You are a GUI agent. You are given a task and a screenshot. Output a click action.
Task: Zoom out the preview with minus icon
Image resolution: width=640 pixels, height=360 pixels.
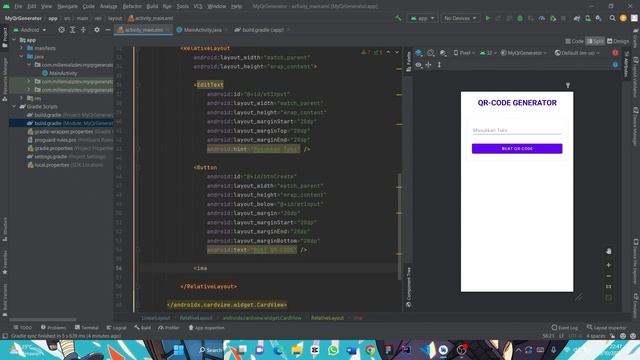pyautogui.click(x=609, y=276)
